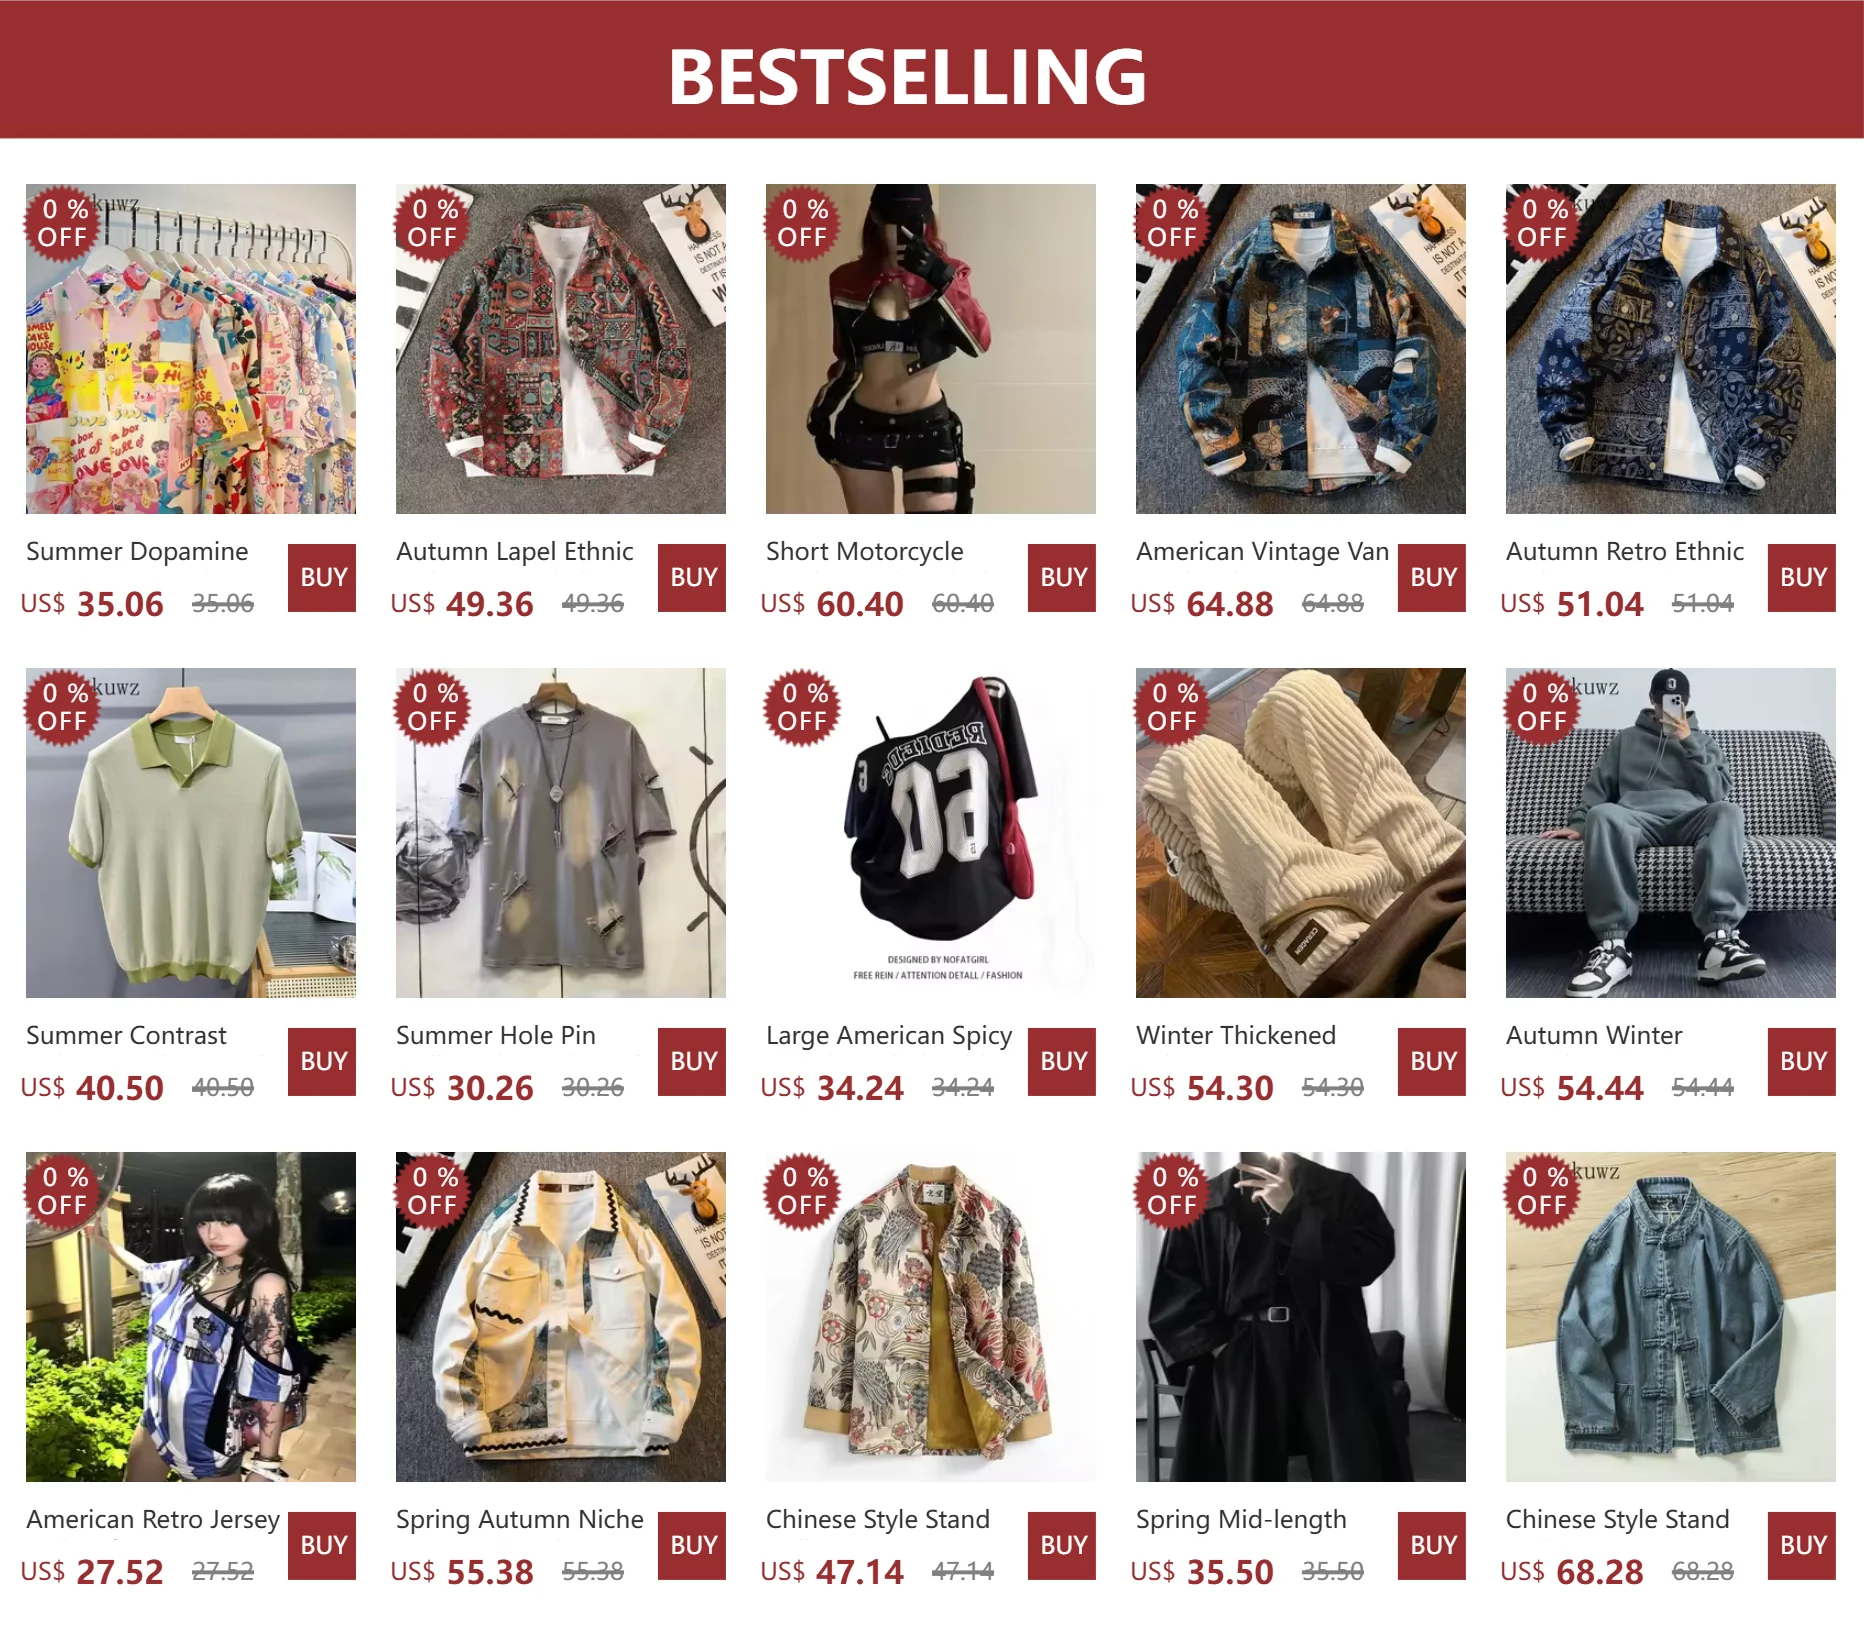
Task: Buy the Chinese Style Stand floral jacket
Action: (x=1062, y=1546)
